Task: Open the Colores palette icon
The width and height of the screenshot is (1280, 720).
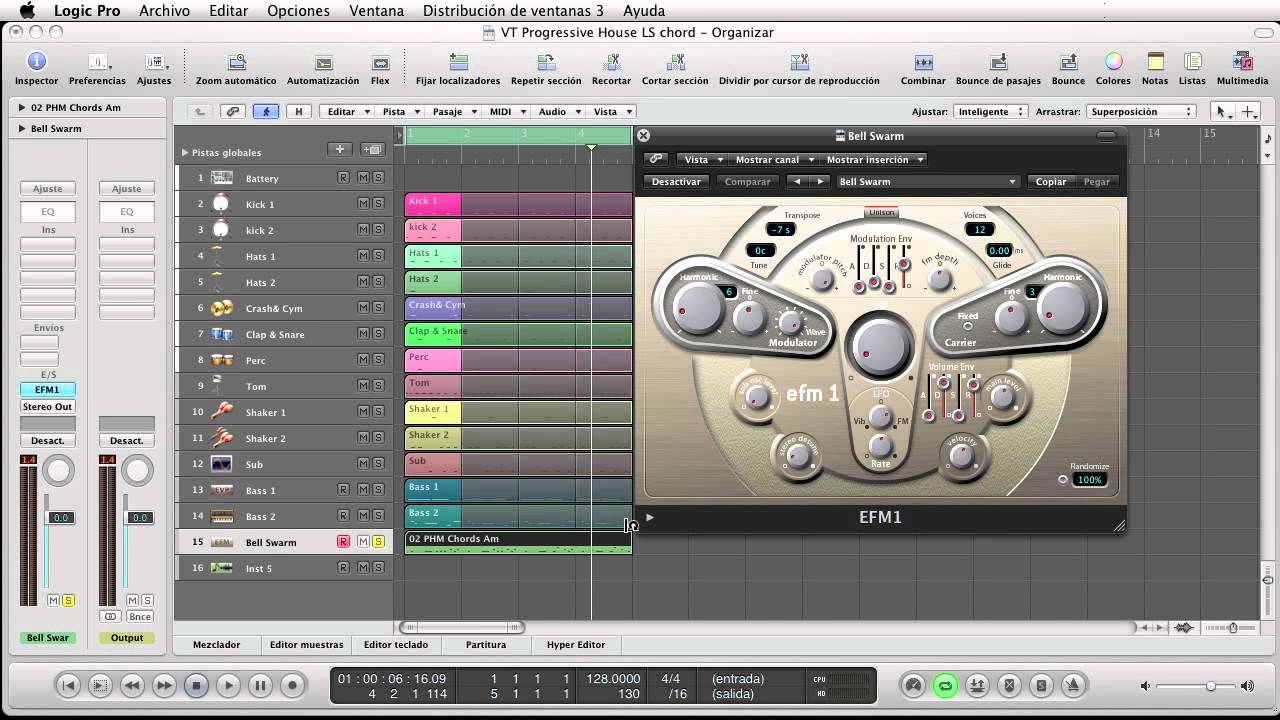Action: pyautogui.click(x=1113, y=62)
